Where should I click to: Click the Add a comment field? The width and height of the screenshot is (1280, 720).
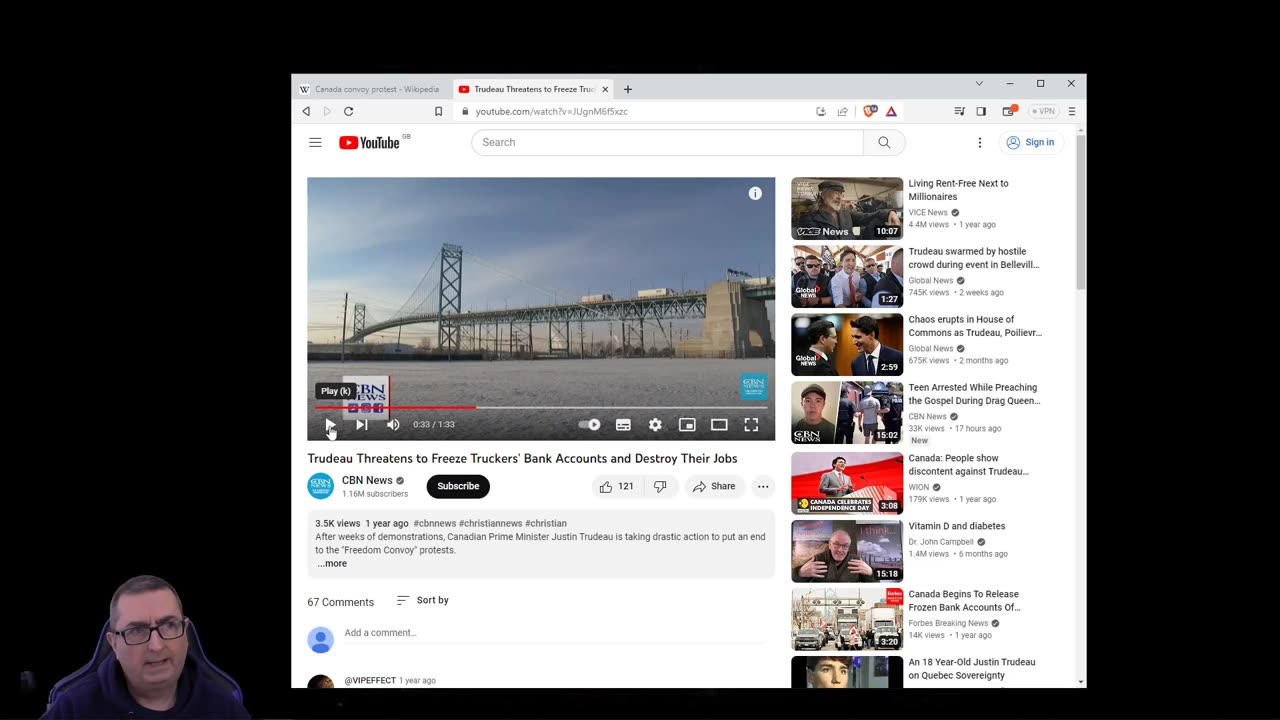[x=555, y=633]
